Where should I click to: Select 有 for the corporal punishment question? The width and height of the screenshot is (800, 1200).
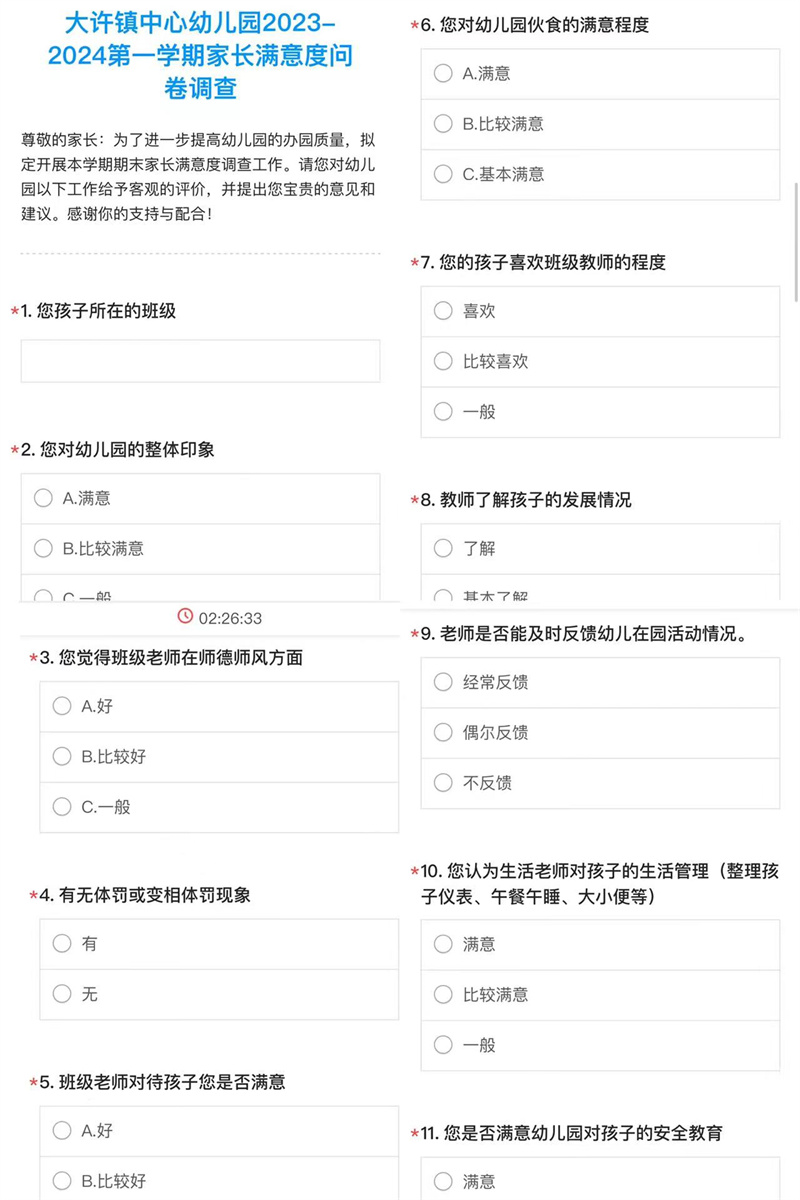(x=62, y=944)
